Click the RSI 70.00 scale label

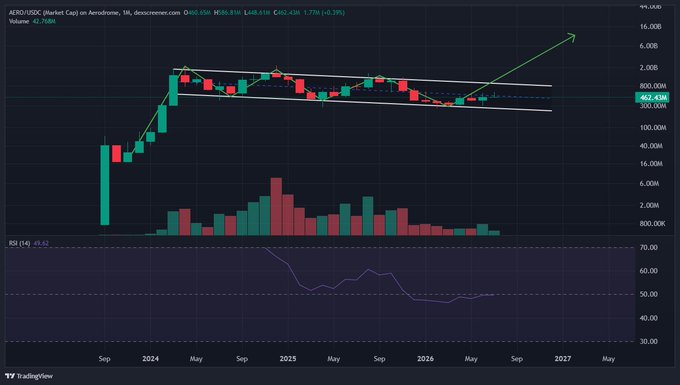click(x=648, y=248)
